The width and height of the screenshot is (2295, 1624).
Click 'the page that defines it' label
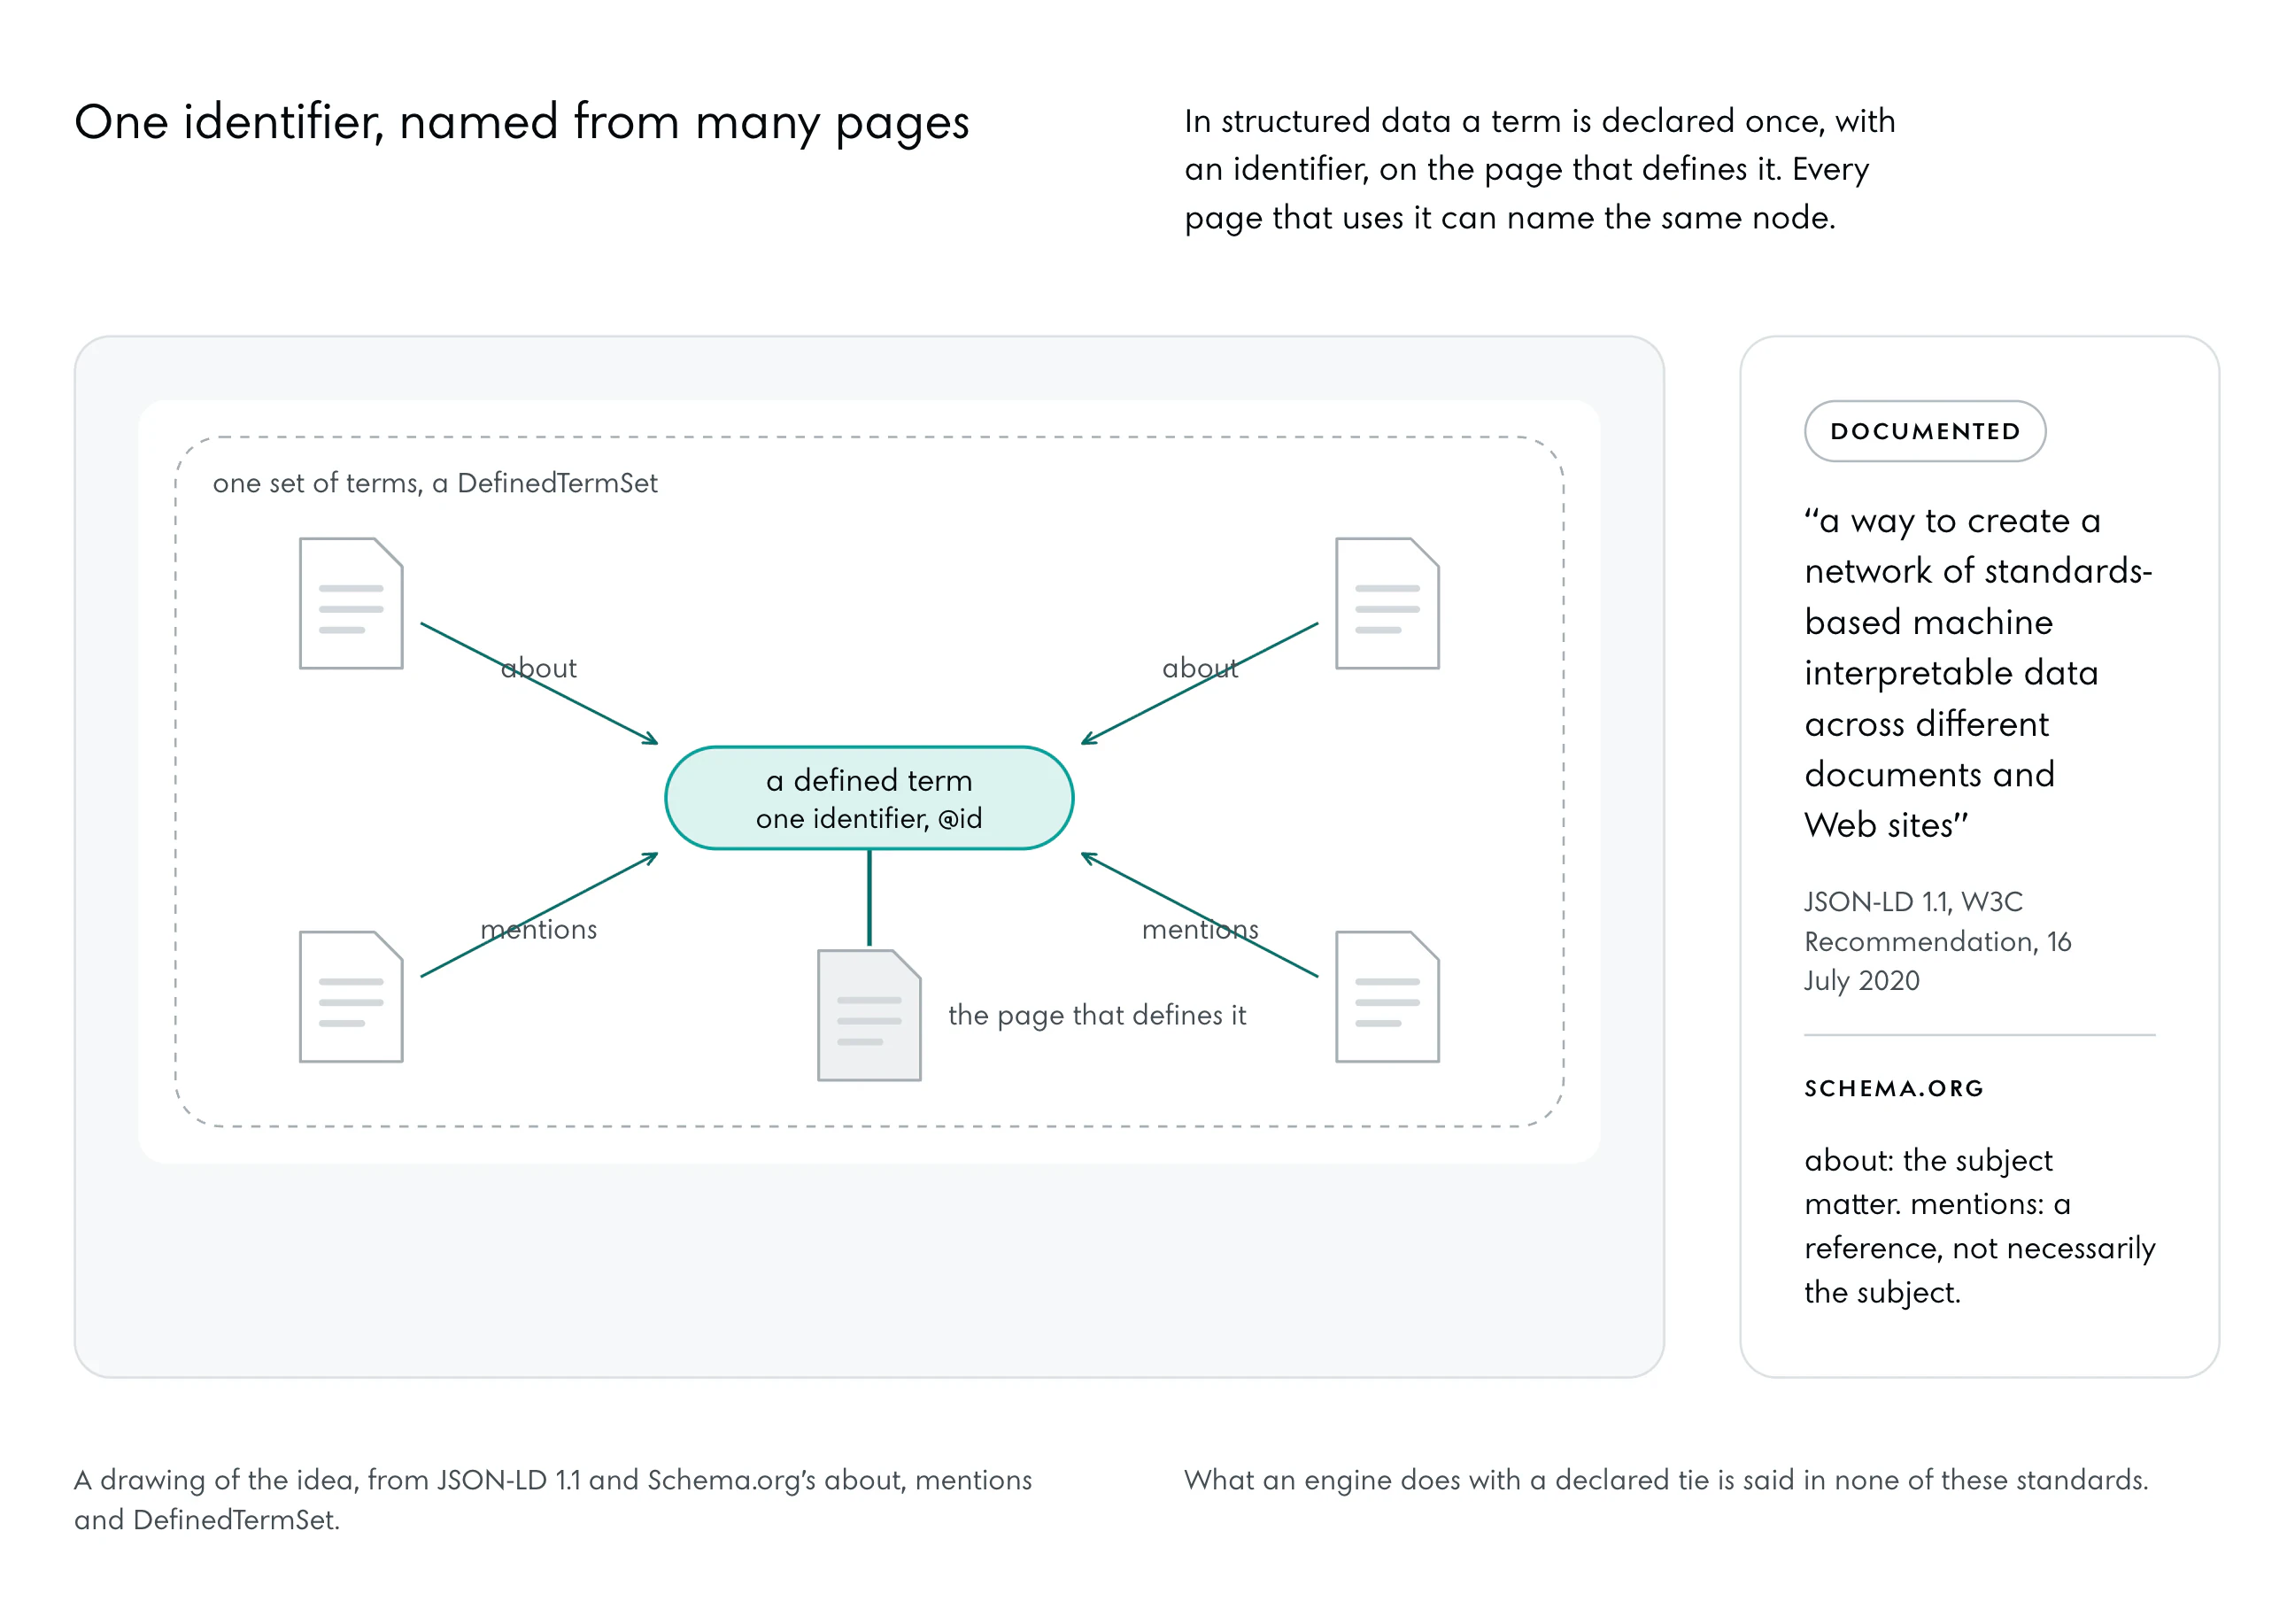[x=1097, y=1015]
